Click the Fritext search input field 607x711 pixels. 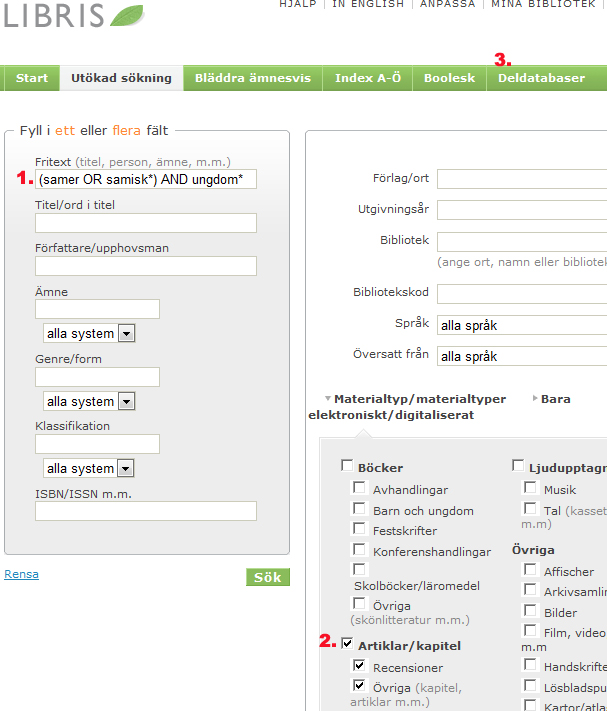(146, 179)
